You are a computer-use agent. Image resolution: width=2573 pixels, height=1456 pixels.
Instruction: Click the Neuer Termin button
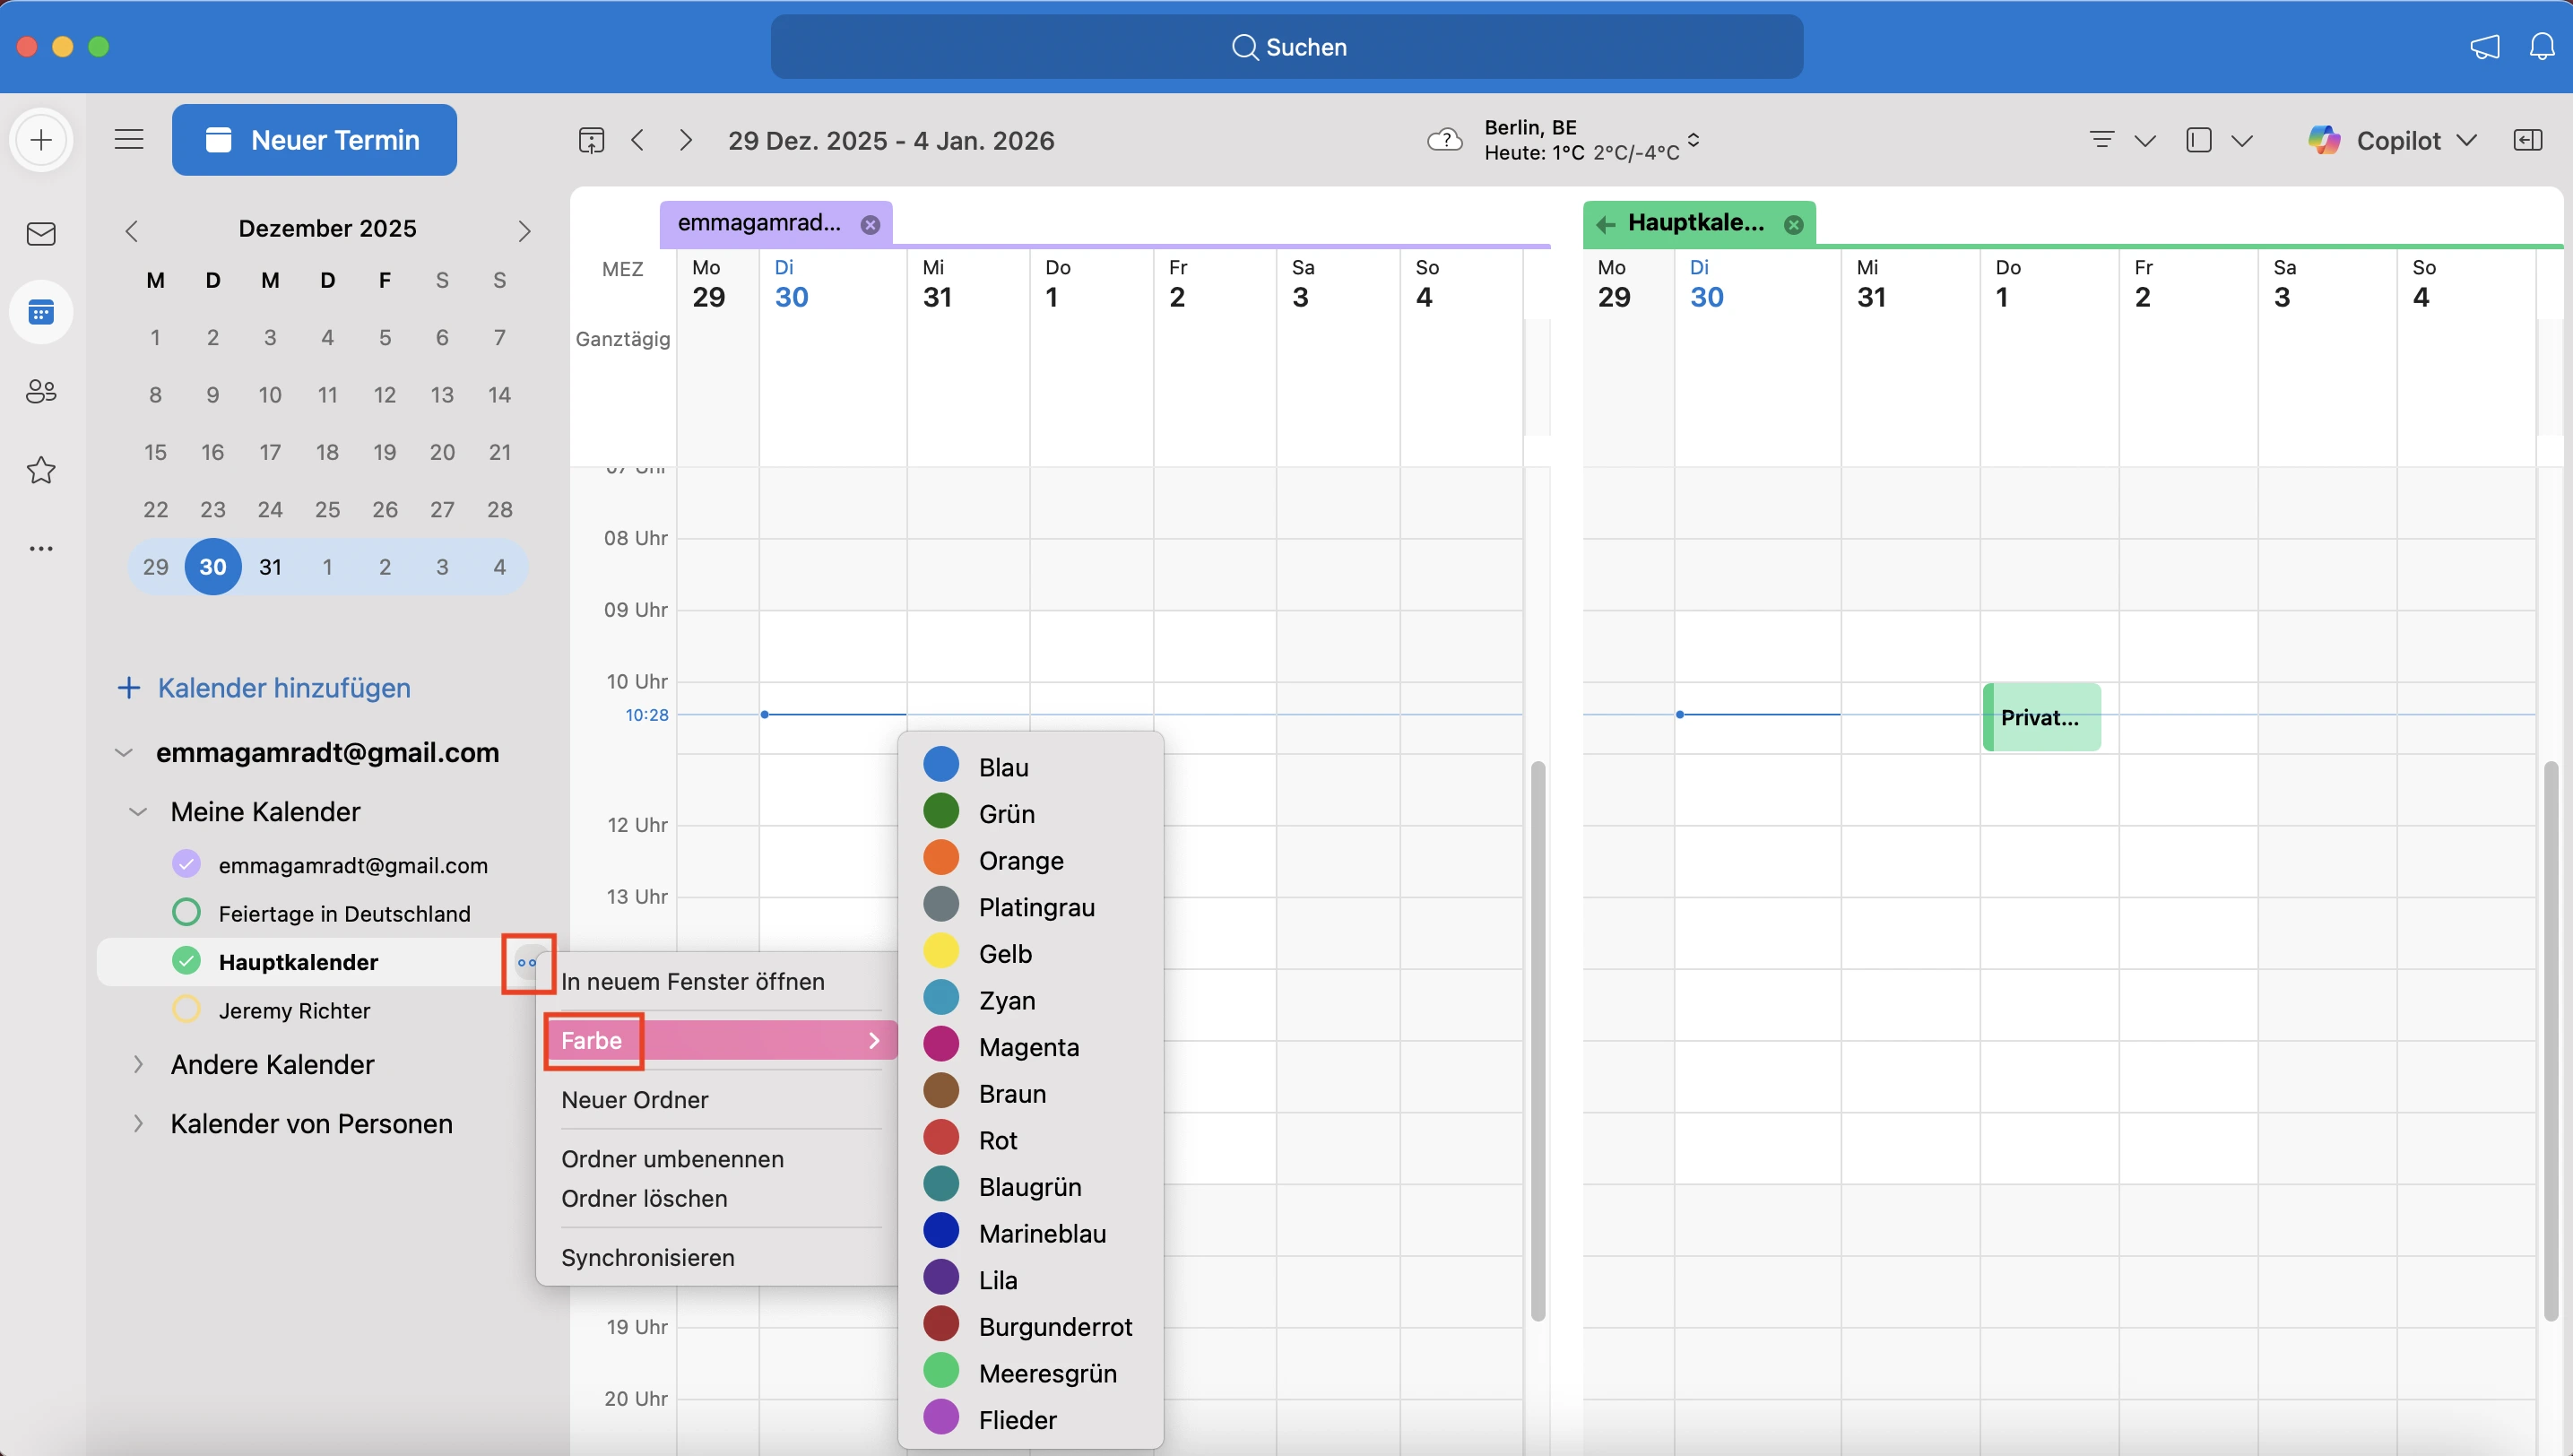click(x=314, y=140)
